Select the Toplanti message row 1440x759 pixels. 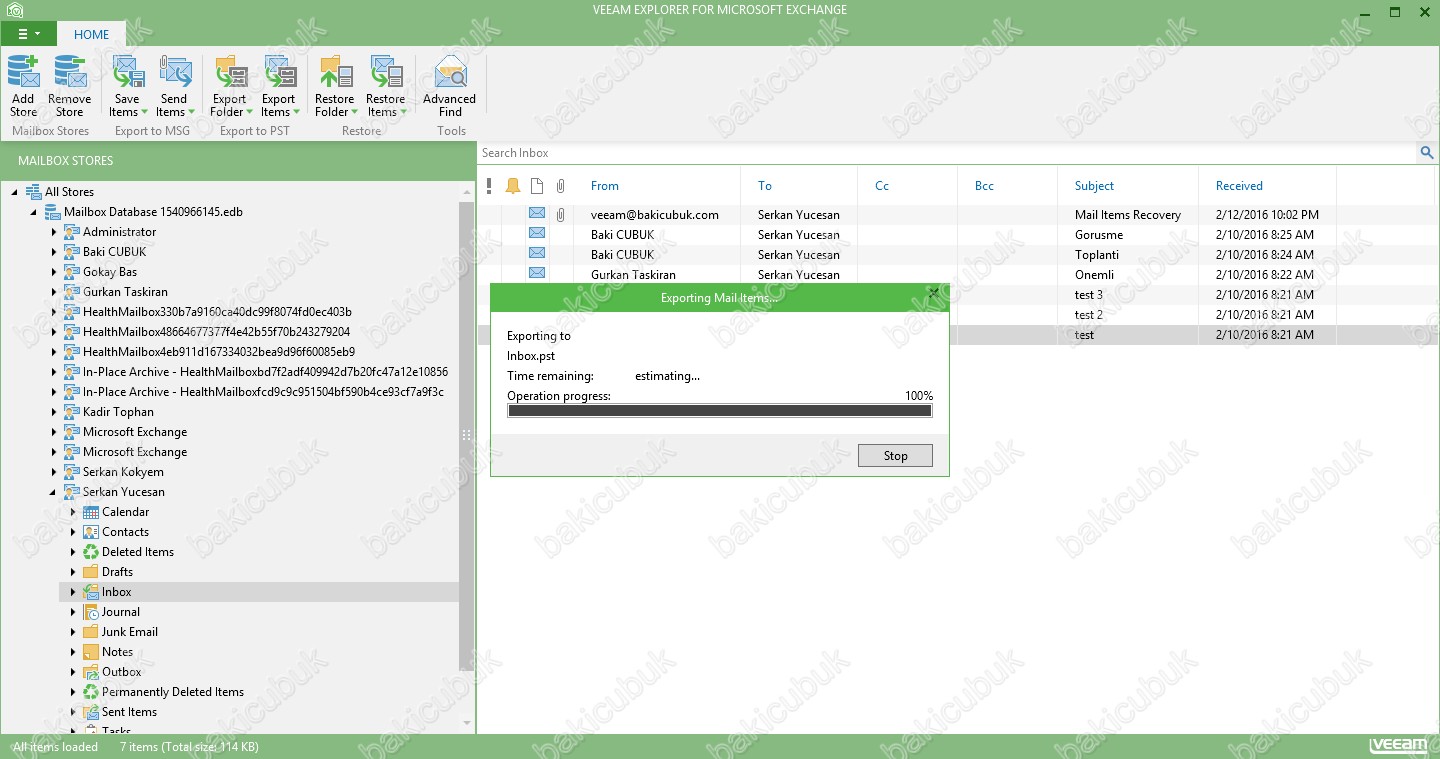pos(957,254)
